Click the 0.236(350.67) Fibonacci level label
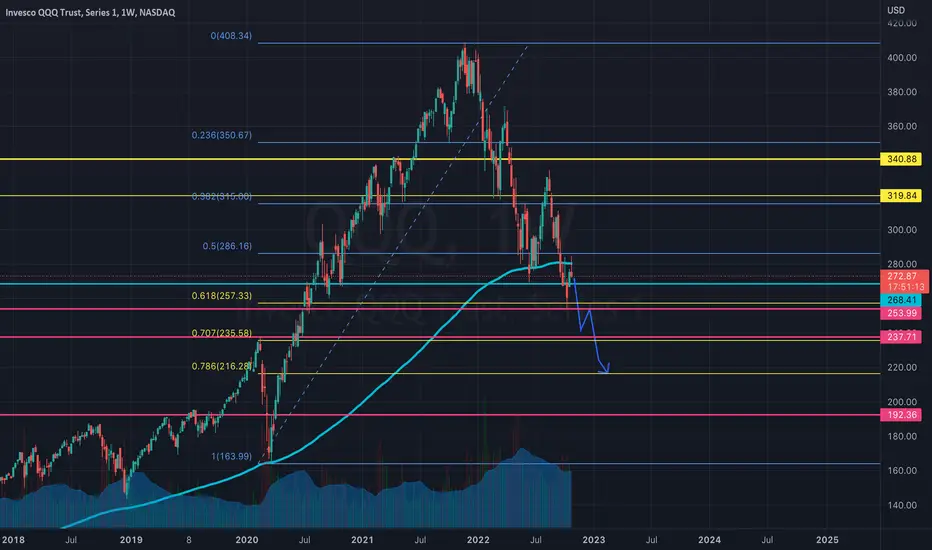The image size is (932, 550). [222, 135]
